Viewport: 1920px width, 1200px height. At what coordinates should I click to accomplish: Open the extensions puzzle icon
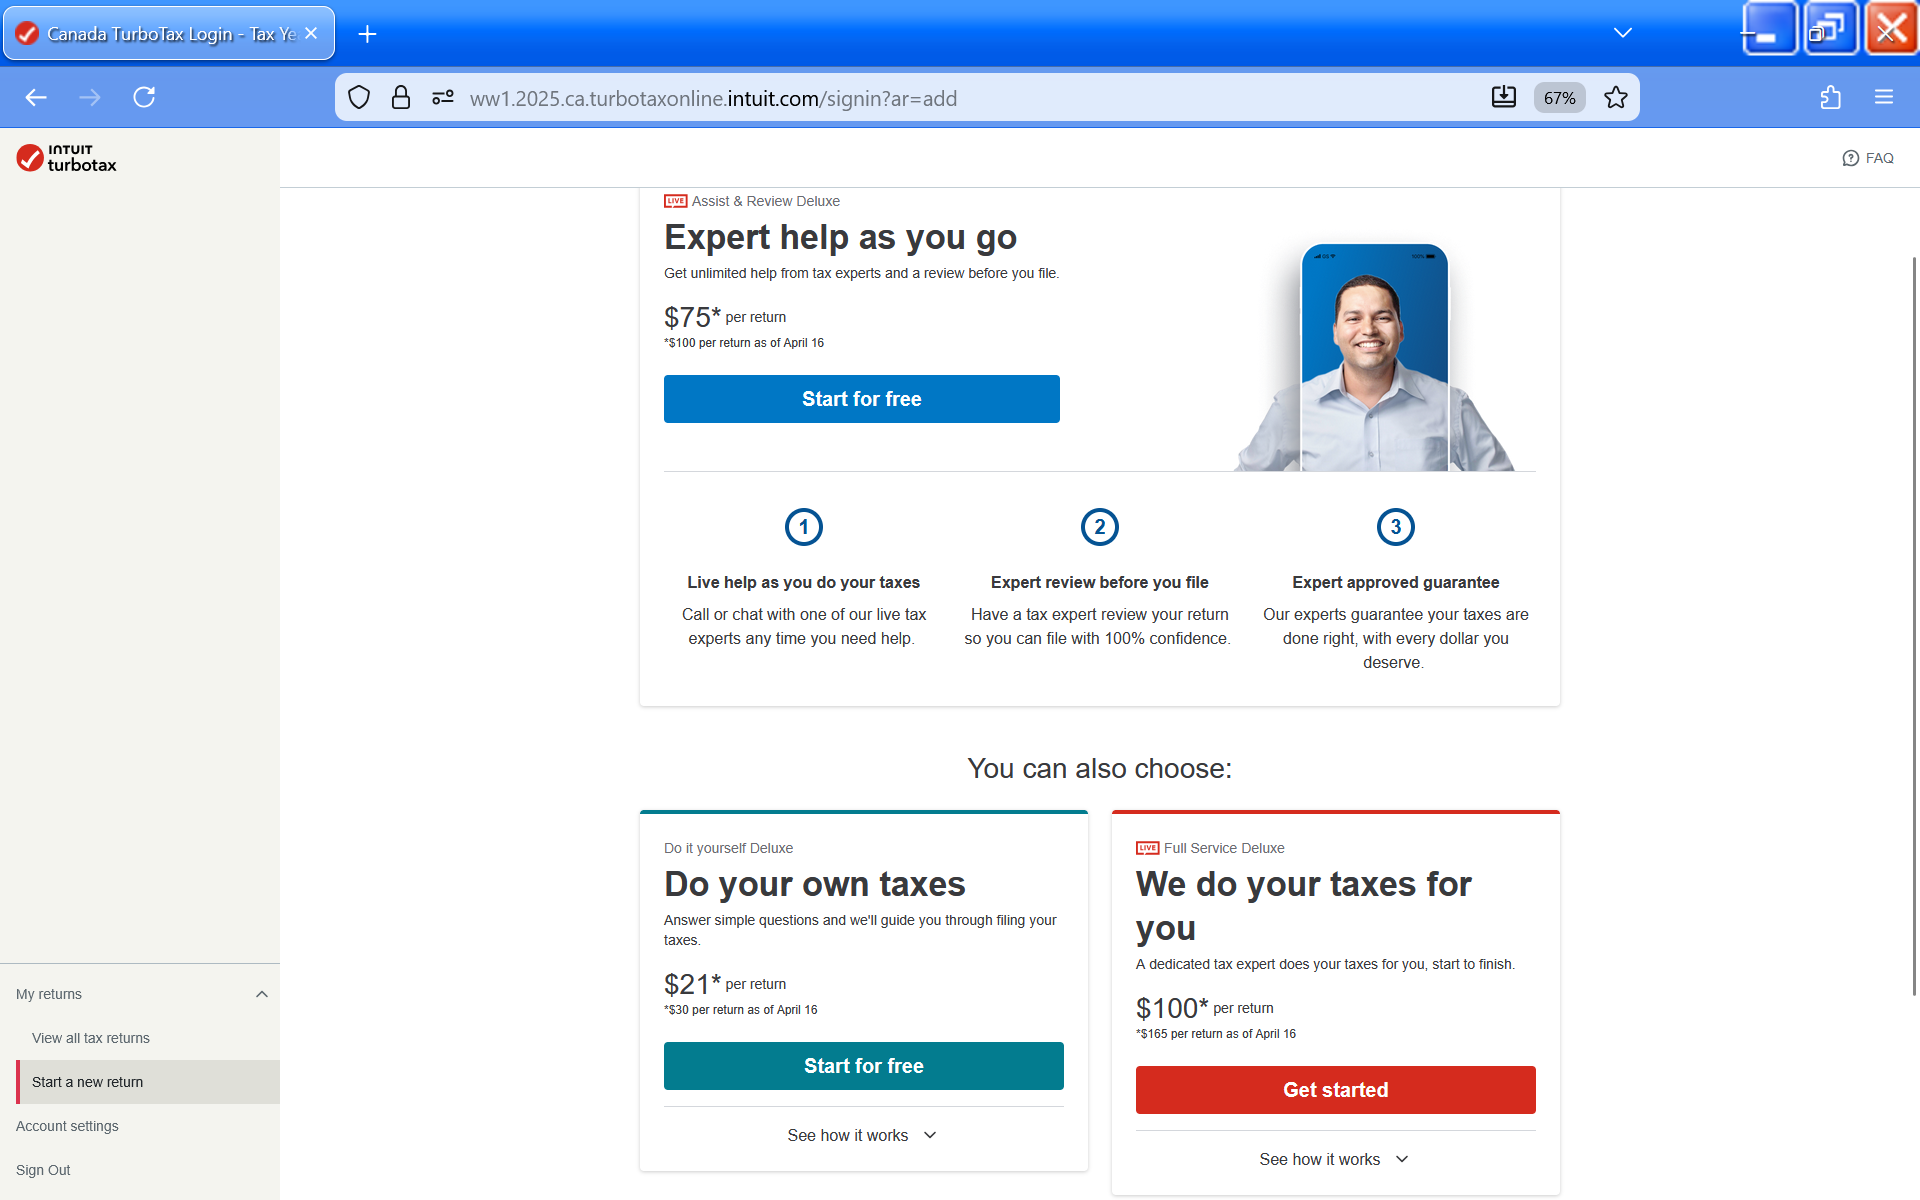pyautogui.click(x=1830, y=97)
